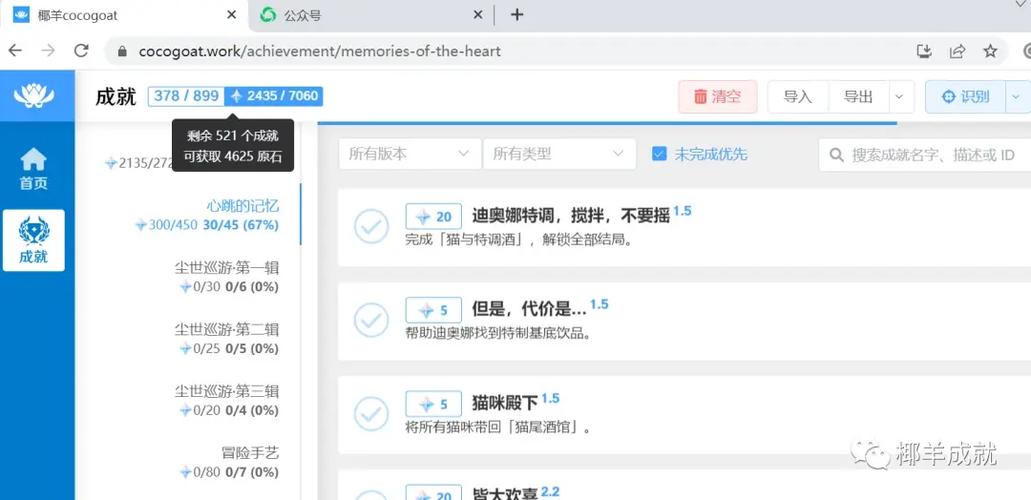Click version tag 2.2 on 皆大欢喜
Image resolution: width=1031 pixels, height=500 pixels.
coord(550,491)
